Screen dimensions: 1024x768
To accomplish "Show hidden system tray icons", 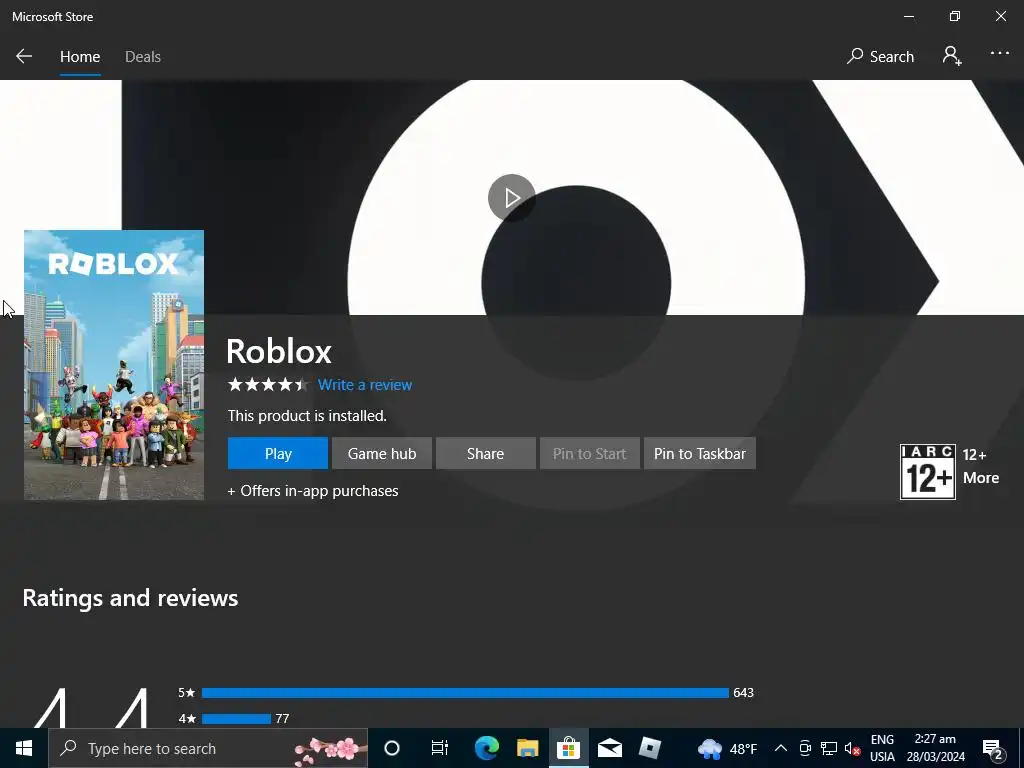I will [780, 748].
